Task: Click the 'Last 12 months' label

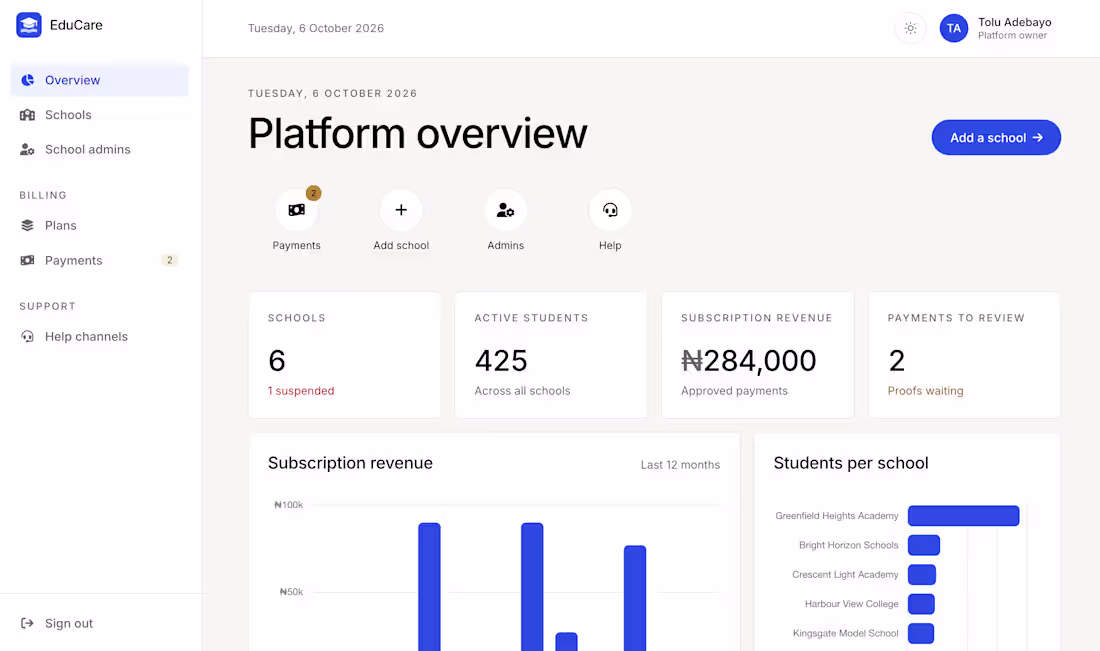Action: 680,464
